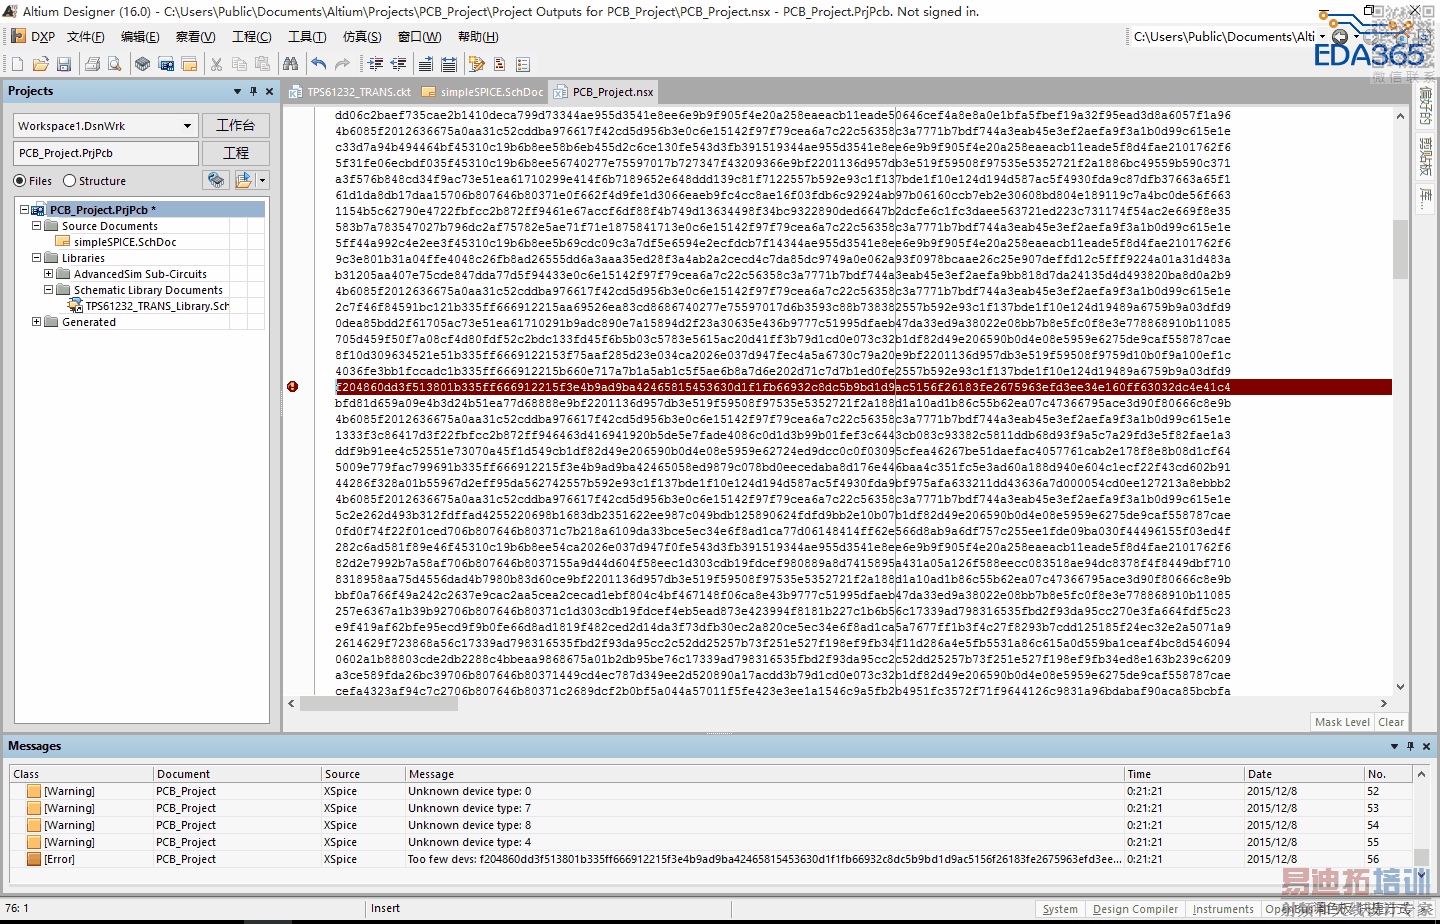The height and width of the screenshot is (924, 1440).
Task: Collapse the Source Documents folder
Action: point(36,226)
